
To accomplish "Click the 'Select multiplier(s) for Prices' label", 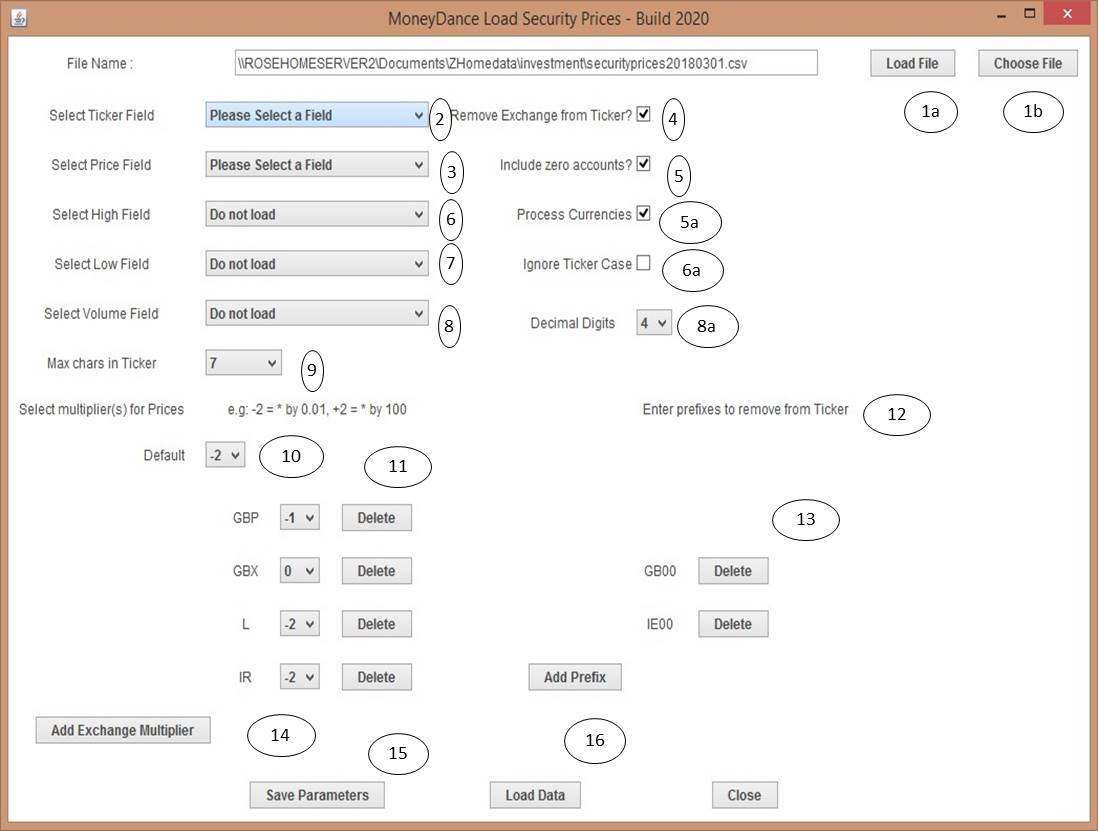I will click(x=102, y=410).
